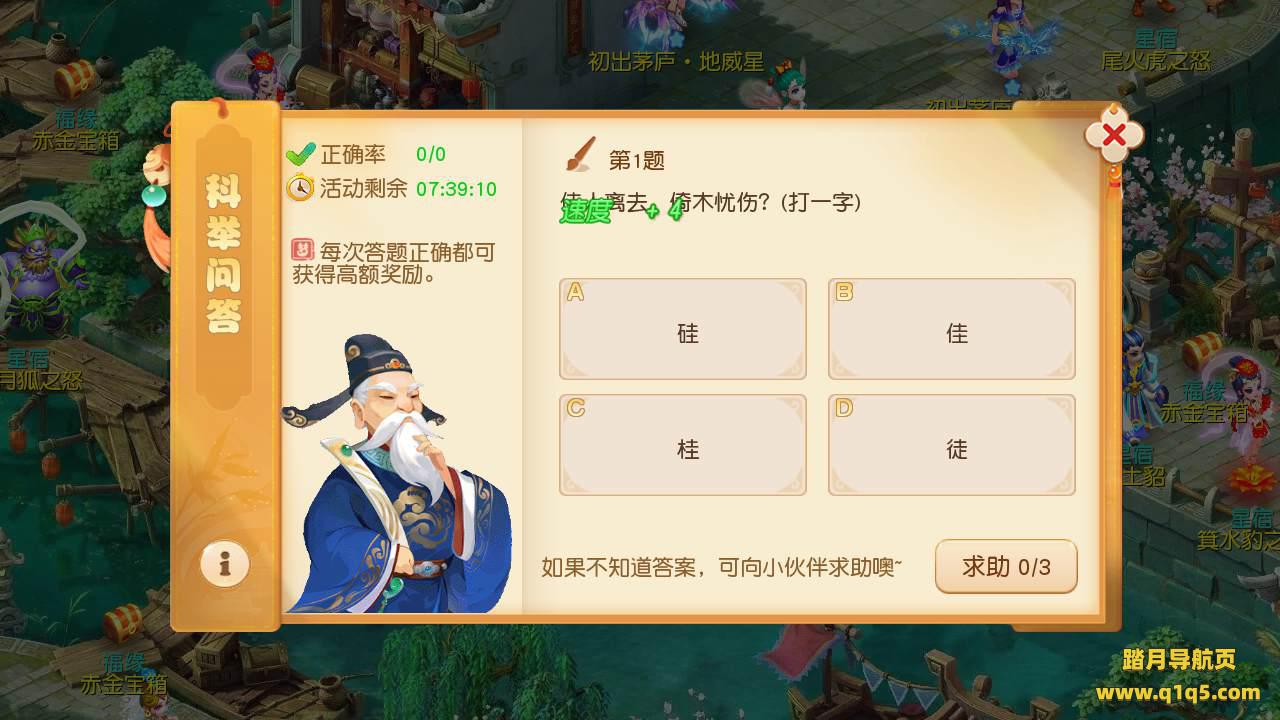Screen dimensions: 1280x720
Task: Choose answer B 佳
Action: pos(952,329)
